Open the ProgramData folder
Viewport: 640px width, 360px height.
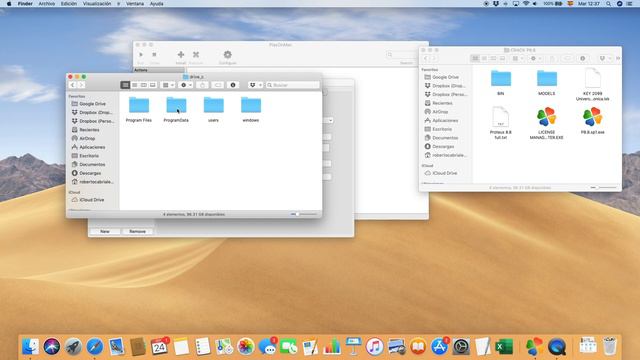point(176,109)
